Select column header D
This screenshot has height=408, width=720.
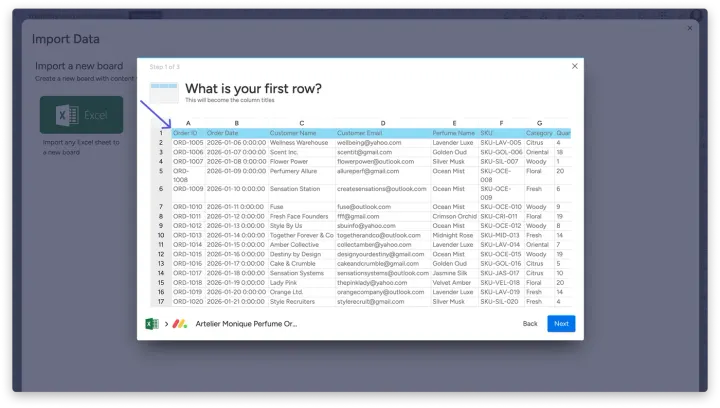383,123
